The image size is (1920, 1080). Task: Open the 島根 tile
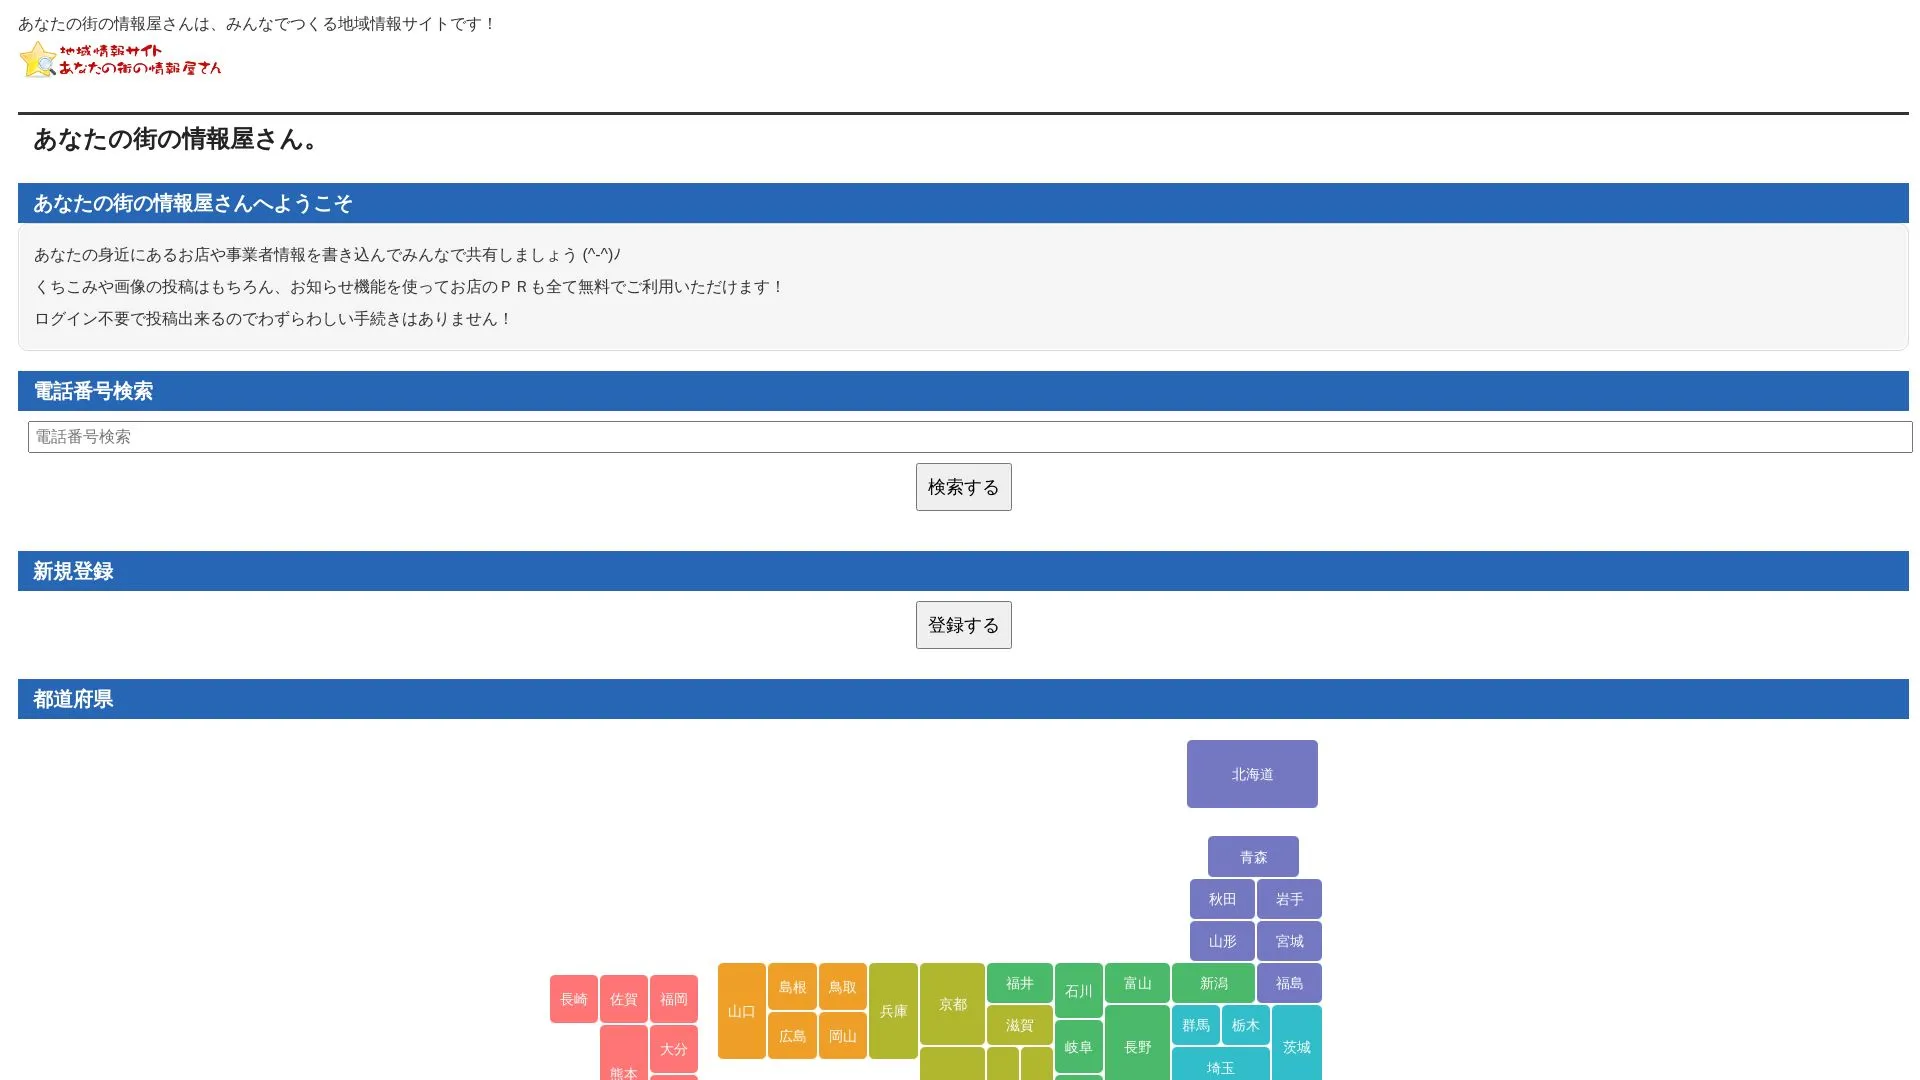pos(792,987)
